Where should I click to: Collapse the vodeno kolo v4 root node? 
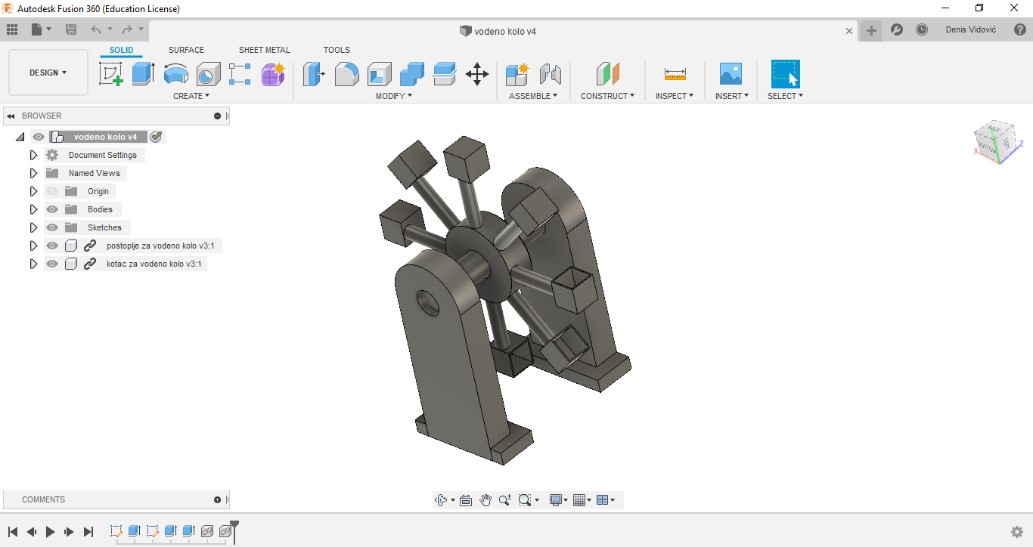click(20, 137)
